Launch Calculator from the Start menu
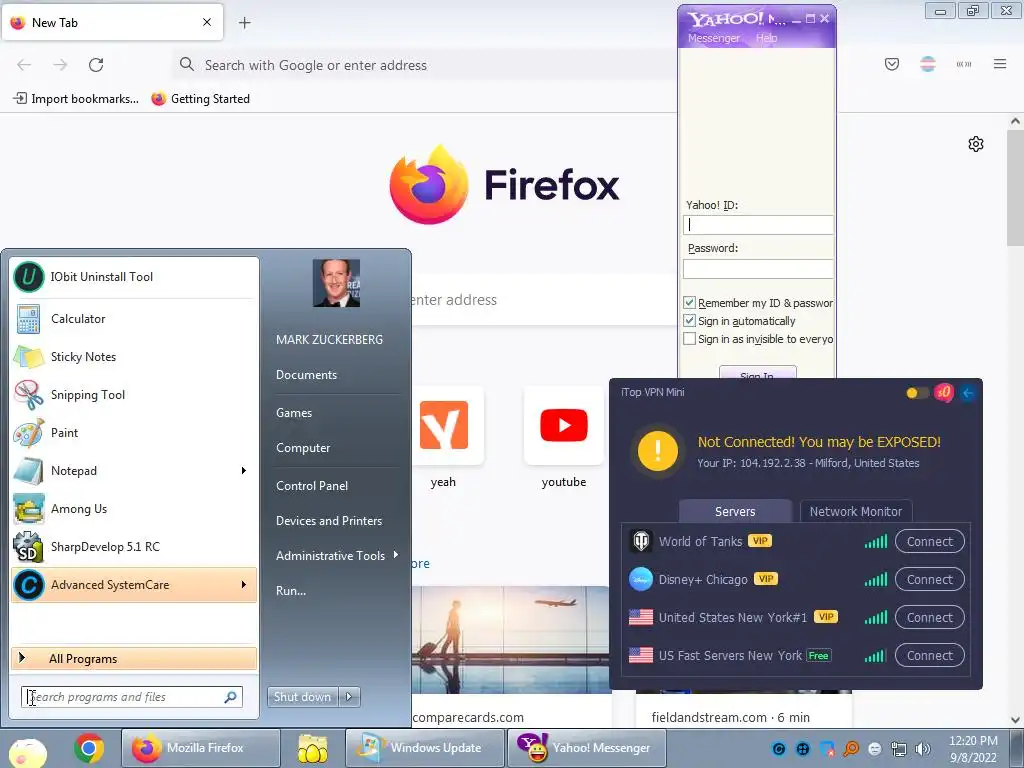 134,319
